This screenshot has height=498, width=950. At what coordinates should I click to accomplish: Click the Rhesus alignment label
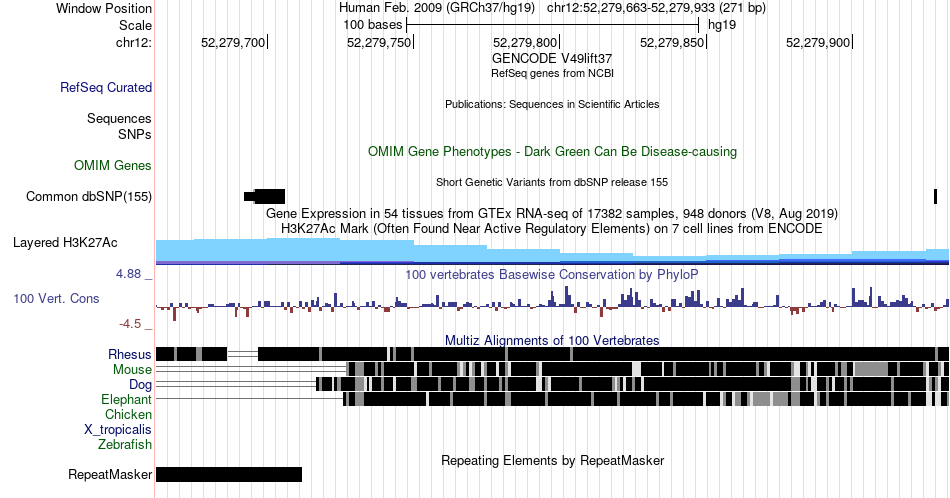click(130, 354)
